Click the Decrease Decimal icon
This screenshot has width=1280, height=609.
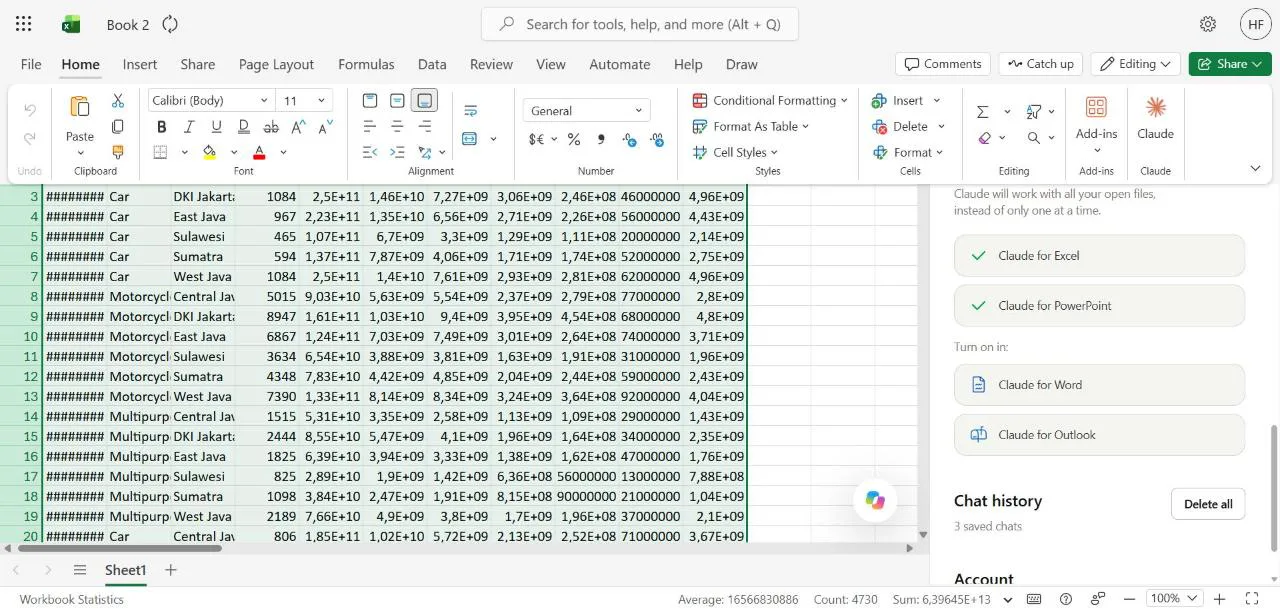point(657,140)
